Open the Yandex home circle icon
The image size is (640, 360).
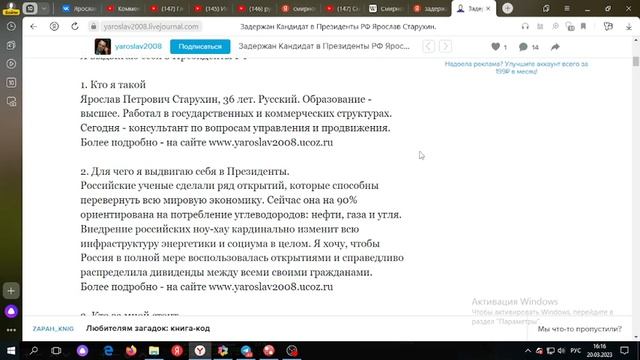tap(54, 27)
